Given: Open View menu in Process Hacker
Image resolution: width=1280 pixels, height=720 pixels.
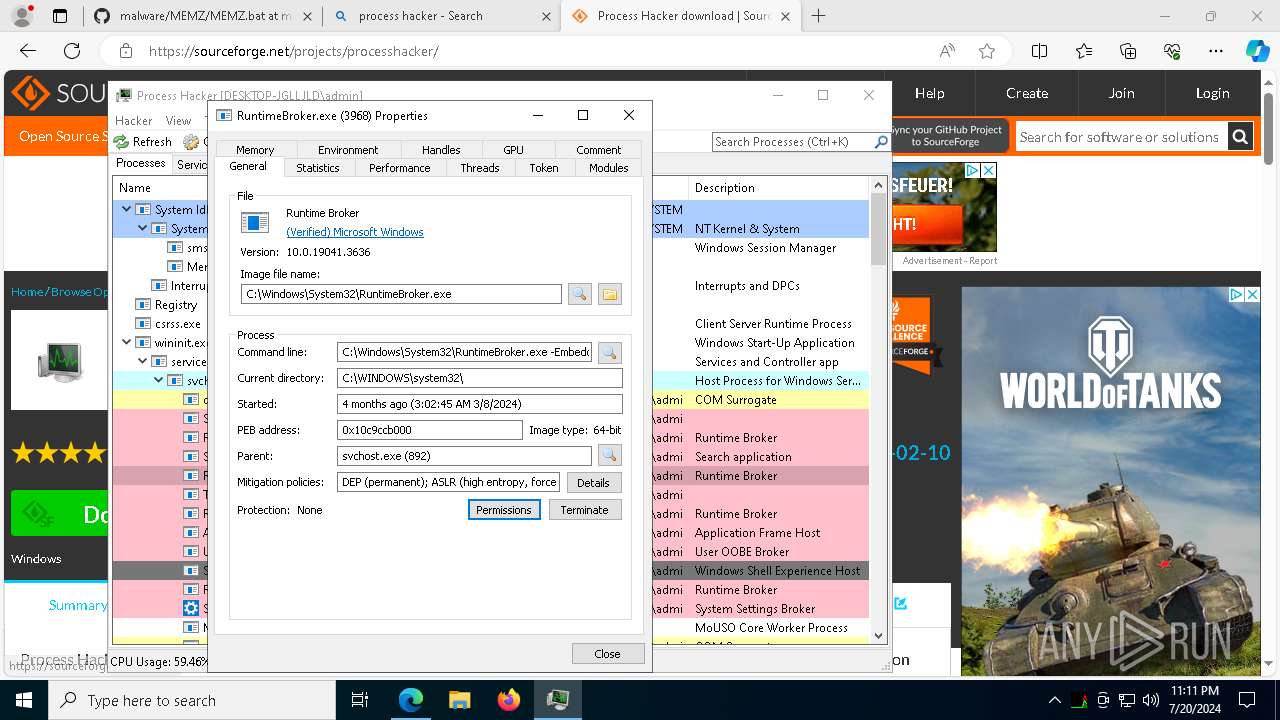Looking at the screenshot, I should pyautogui.click(x=178, y=120).
